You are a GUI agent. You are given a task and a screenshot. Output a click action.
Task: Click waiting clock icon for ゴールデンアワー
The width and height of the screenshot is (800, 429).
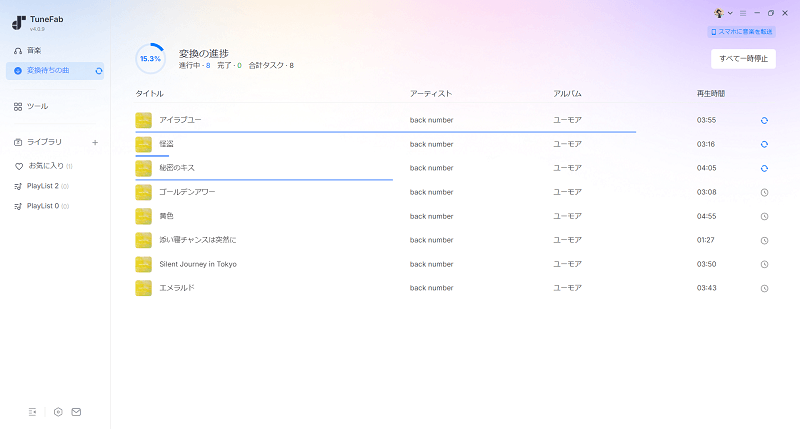tap(764, 192)
